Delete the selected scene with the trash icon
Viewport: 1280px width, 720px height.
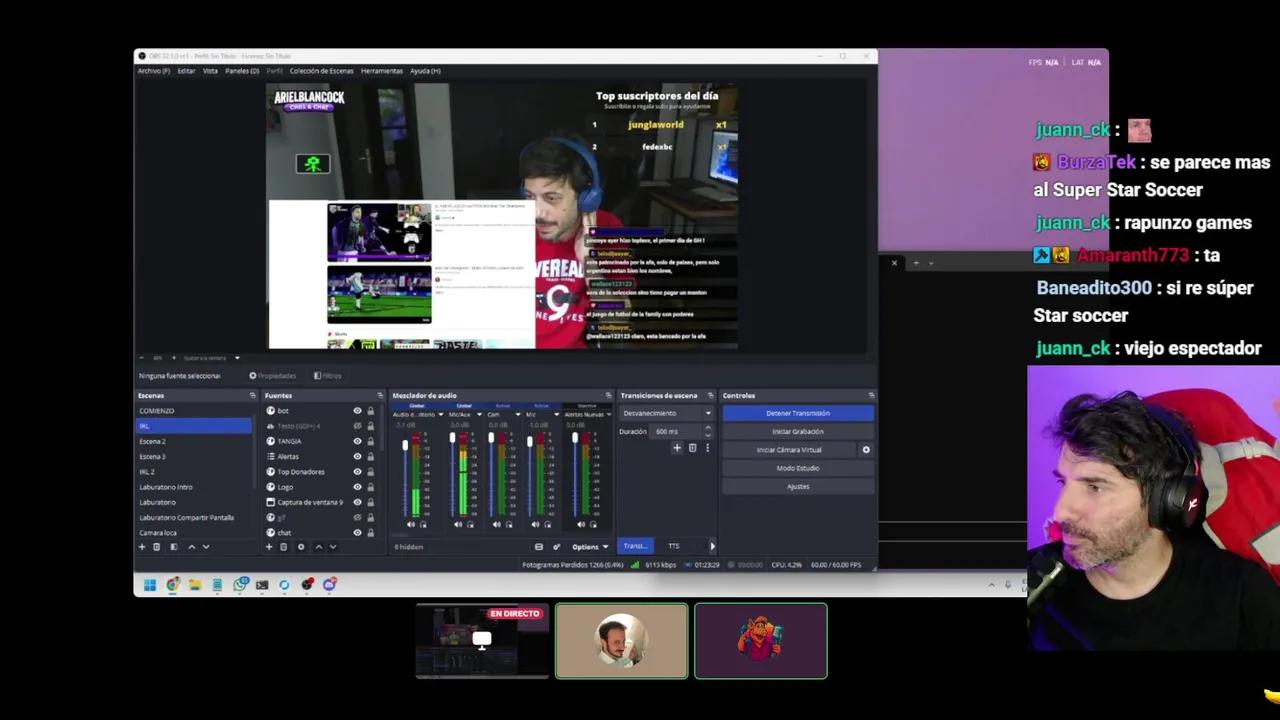tap(156, 547)
